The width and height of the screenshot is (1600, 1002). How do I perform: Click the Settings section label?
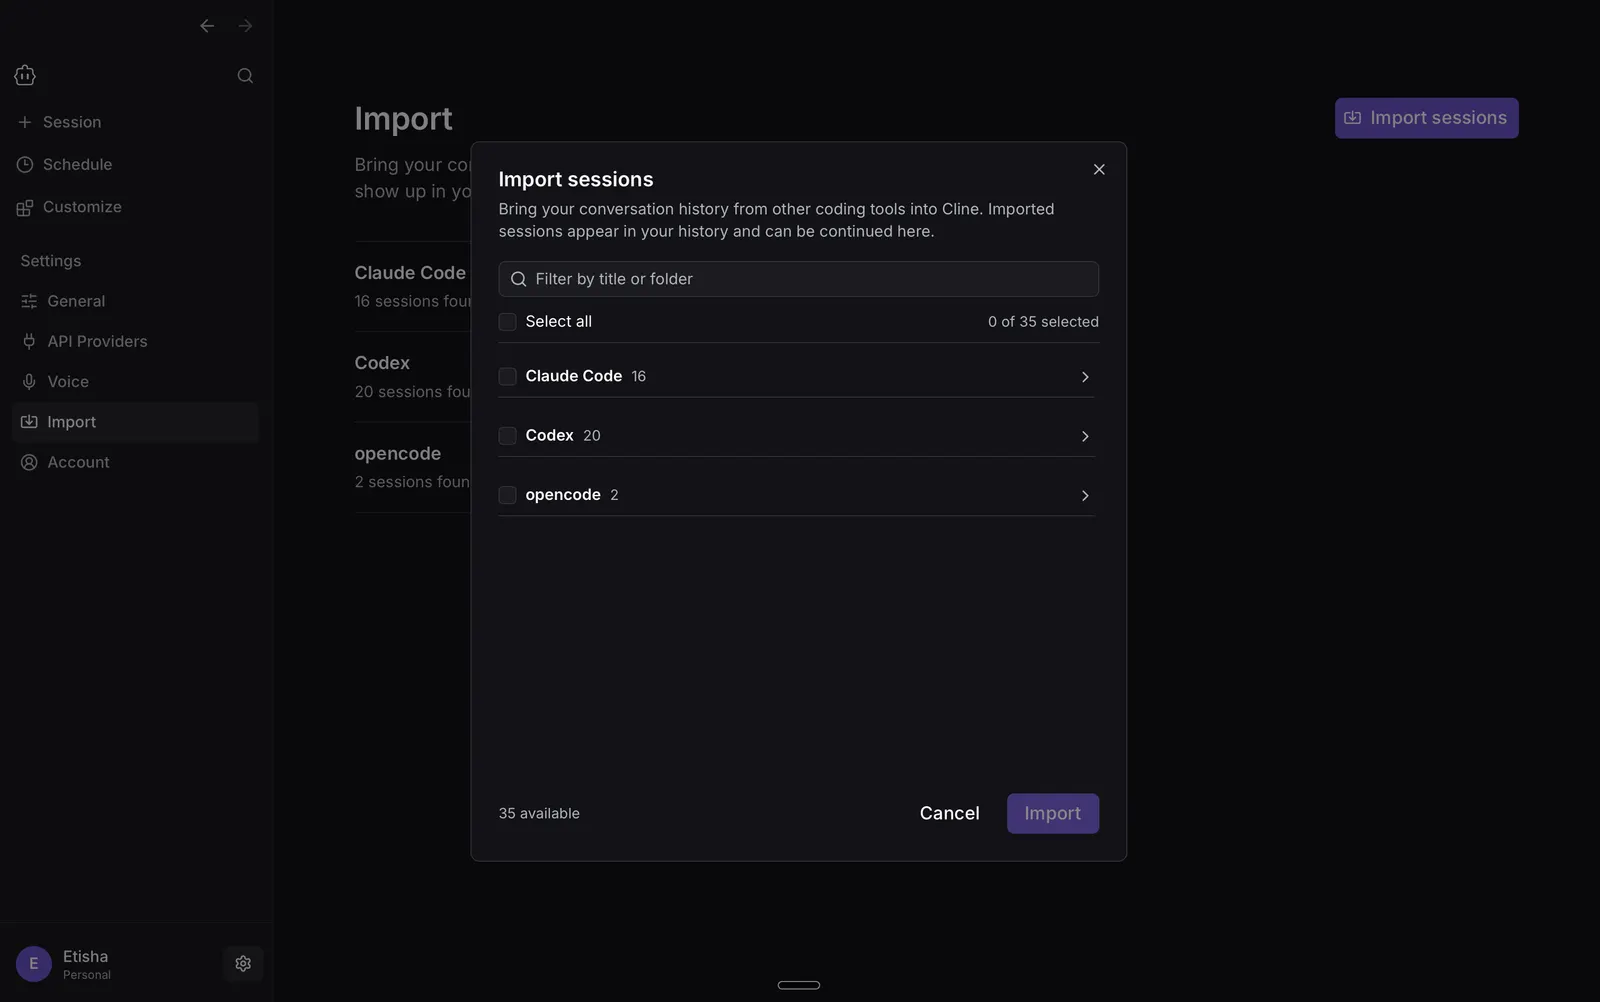coord(51,261)
